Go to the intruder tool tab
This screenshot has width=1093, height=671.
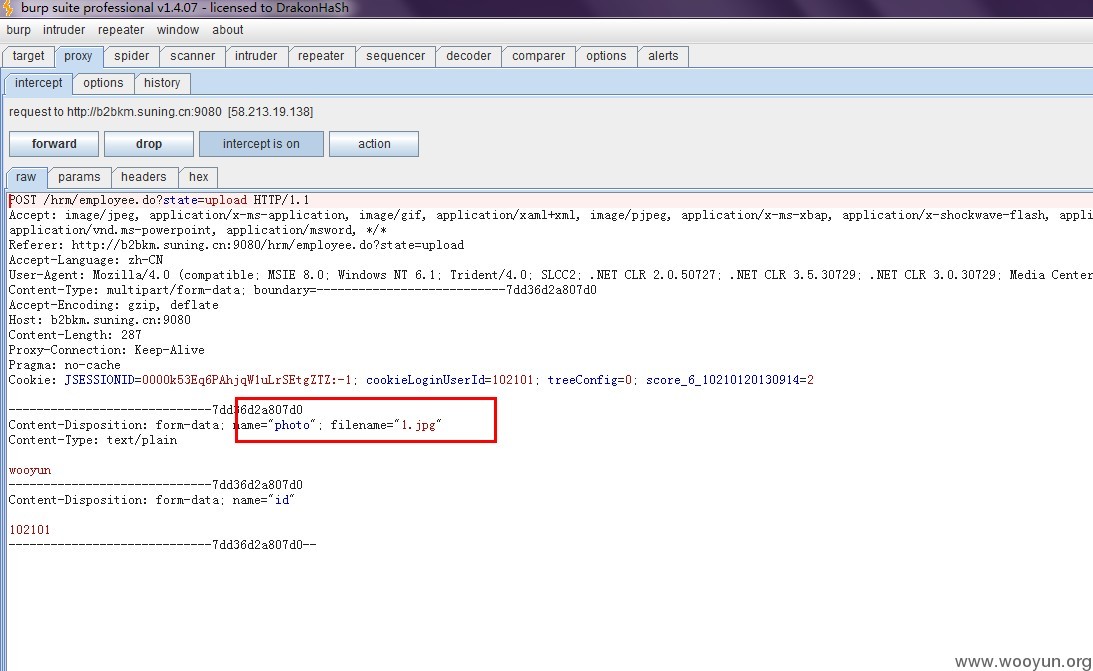pos(256,56)
